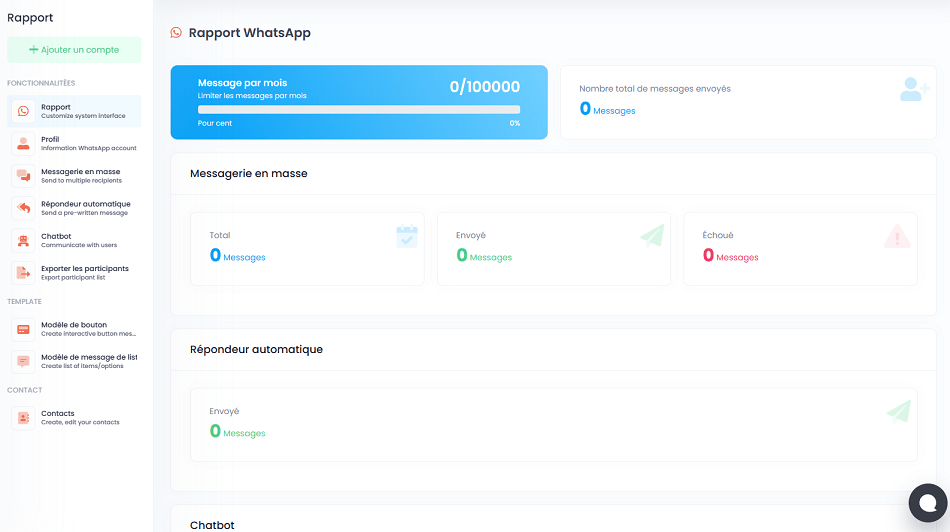Click the monthly message progress bar
The image size is (950, 532).
pos(359,110)
